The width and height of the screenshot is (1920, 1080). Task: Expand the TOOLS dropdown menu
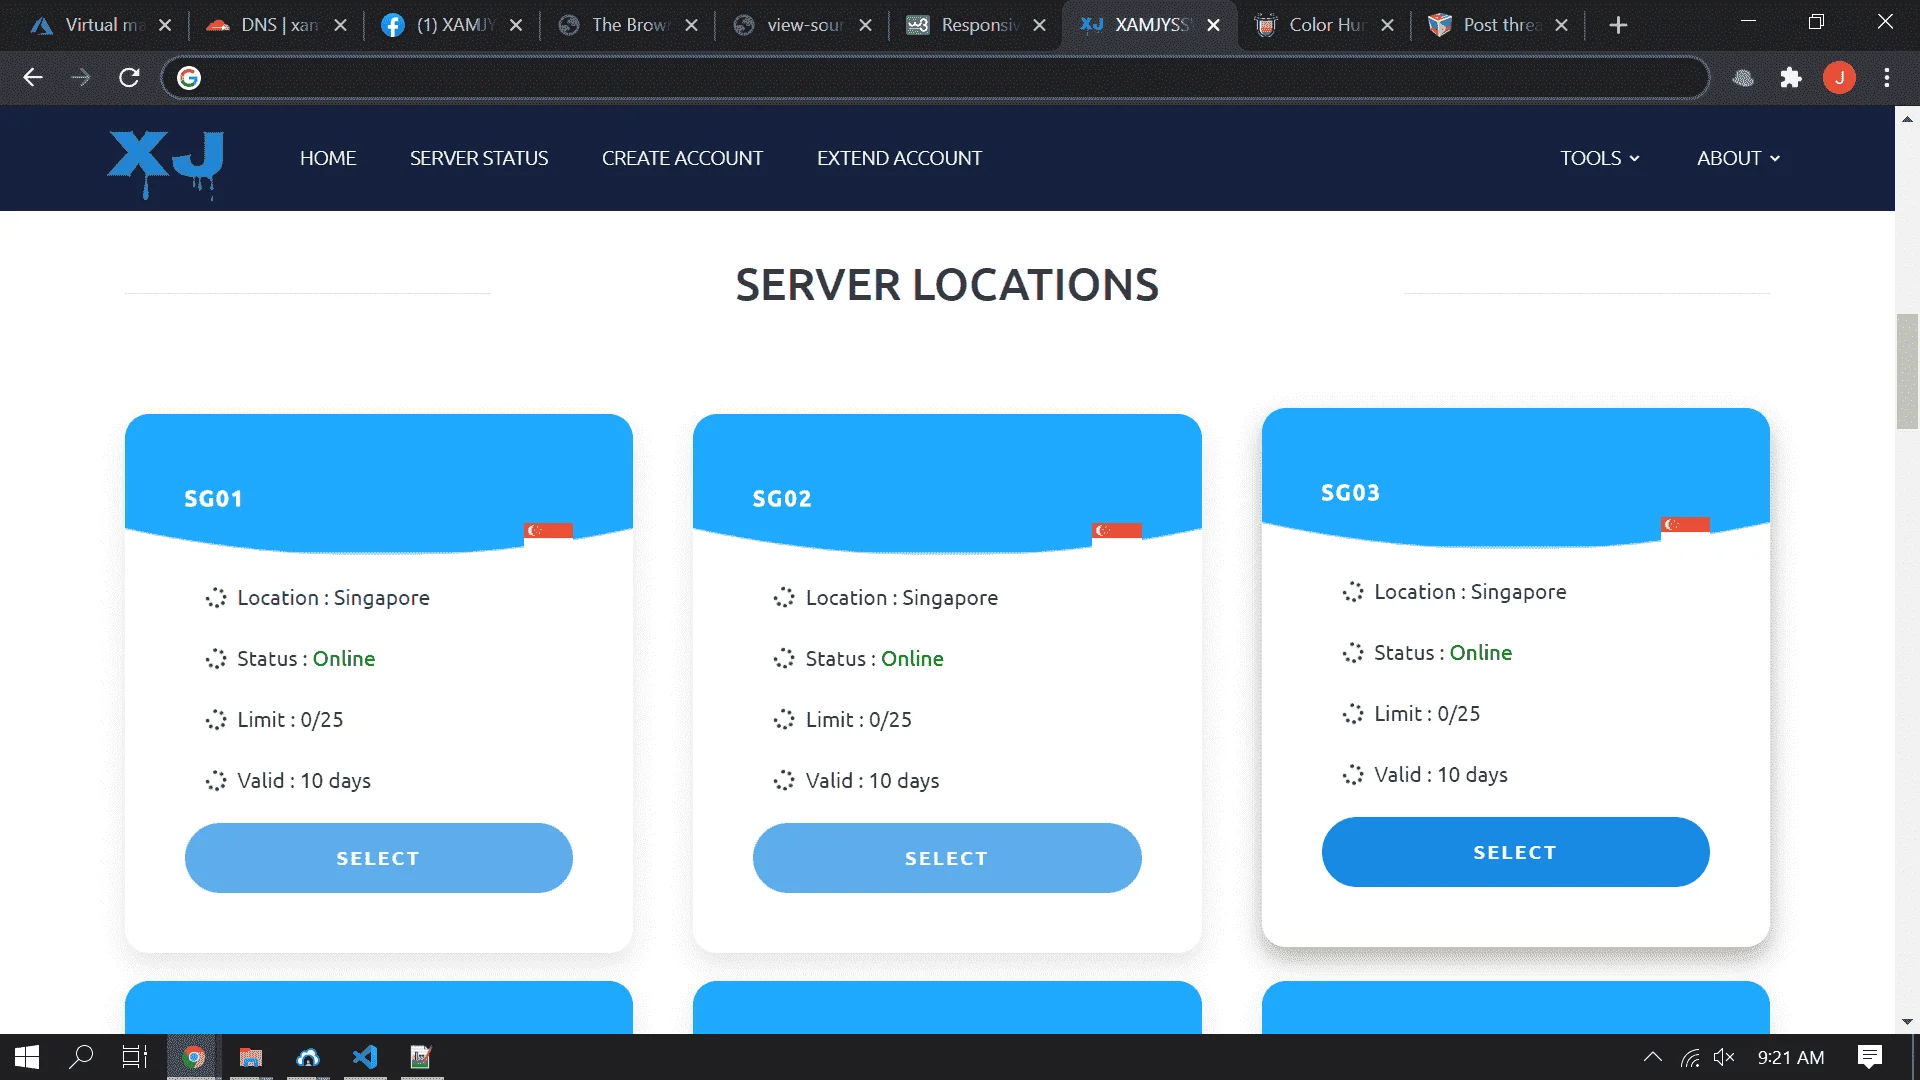tap(1600, 158)
